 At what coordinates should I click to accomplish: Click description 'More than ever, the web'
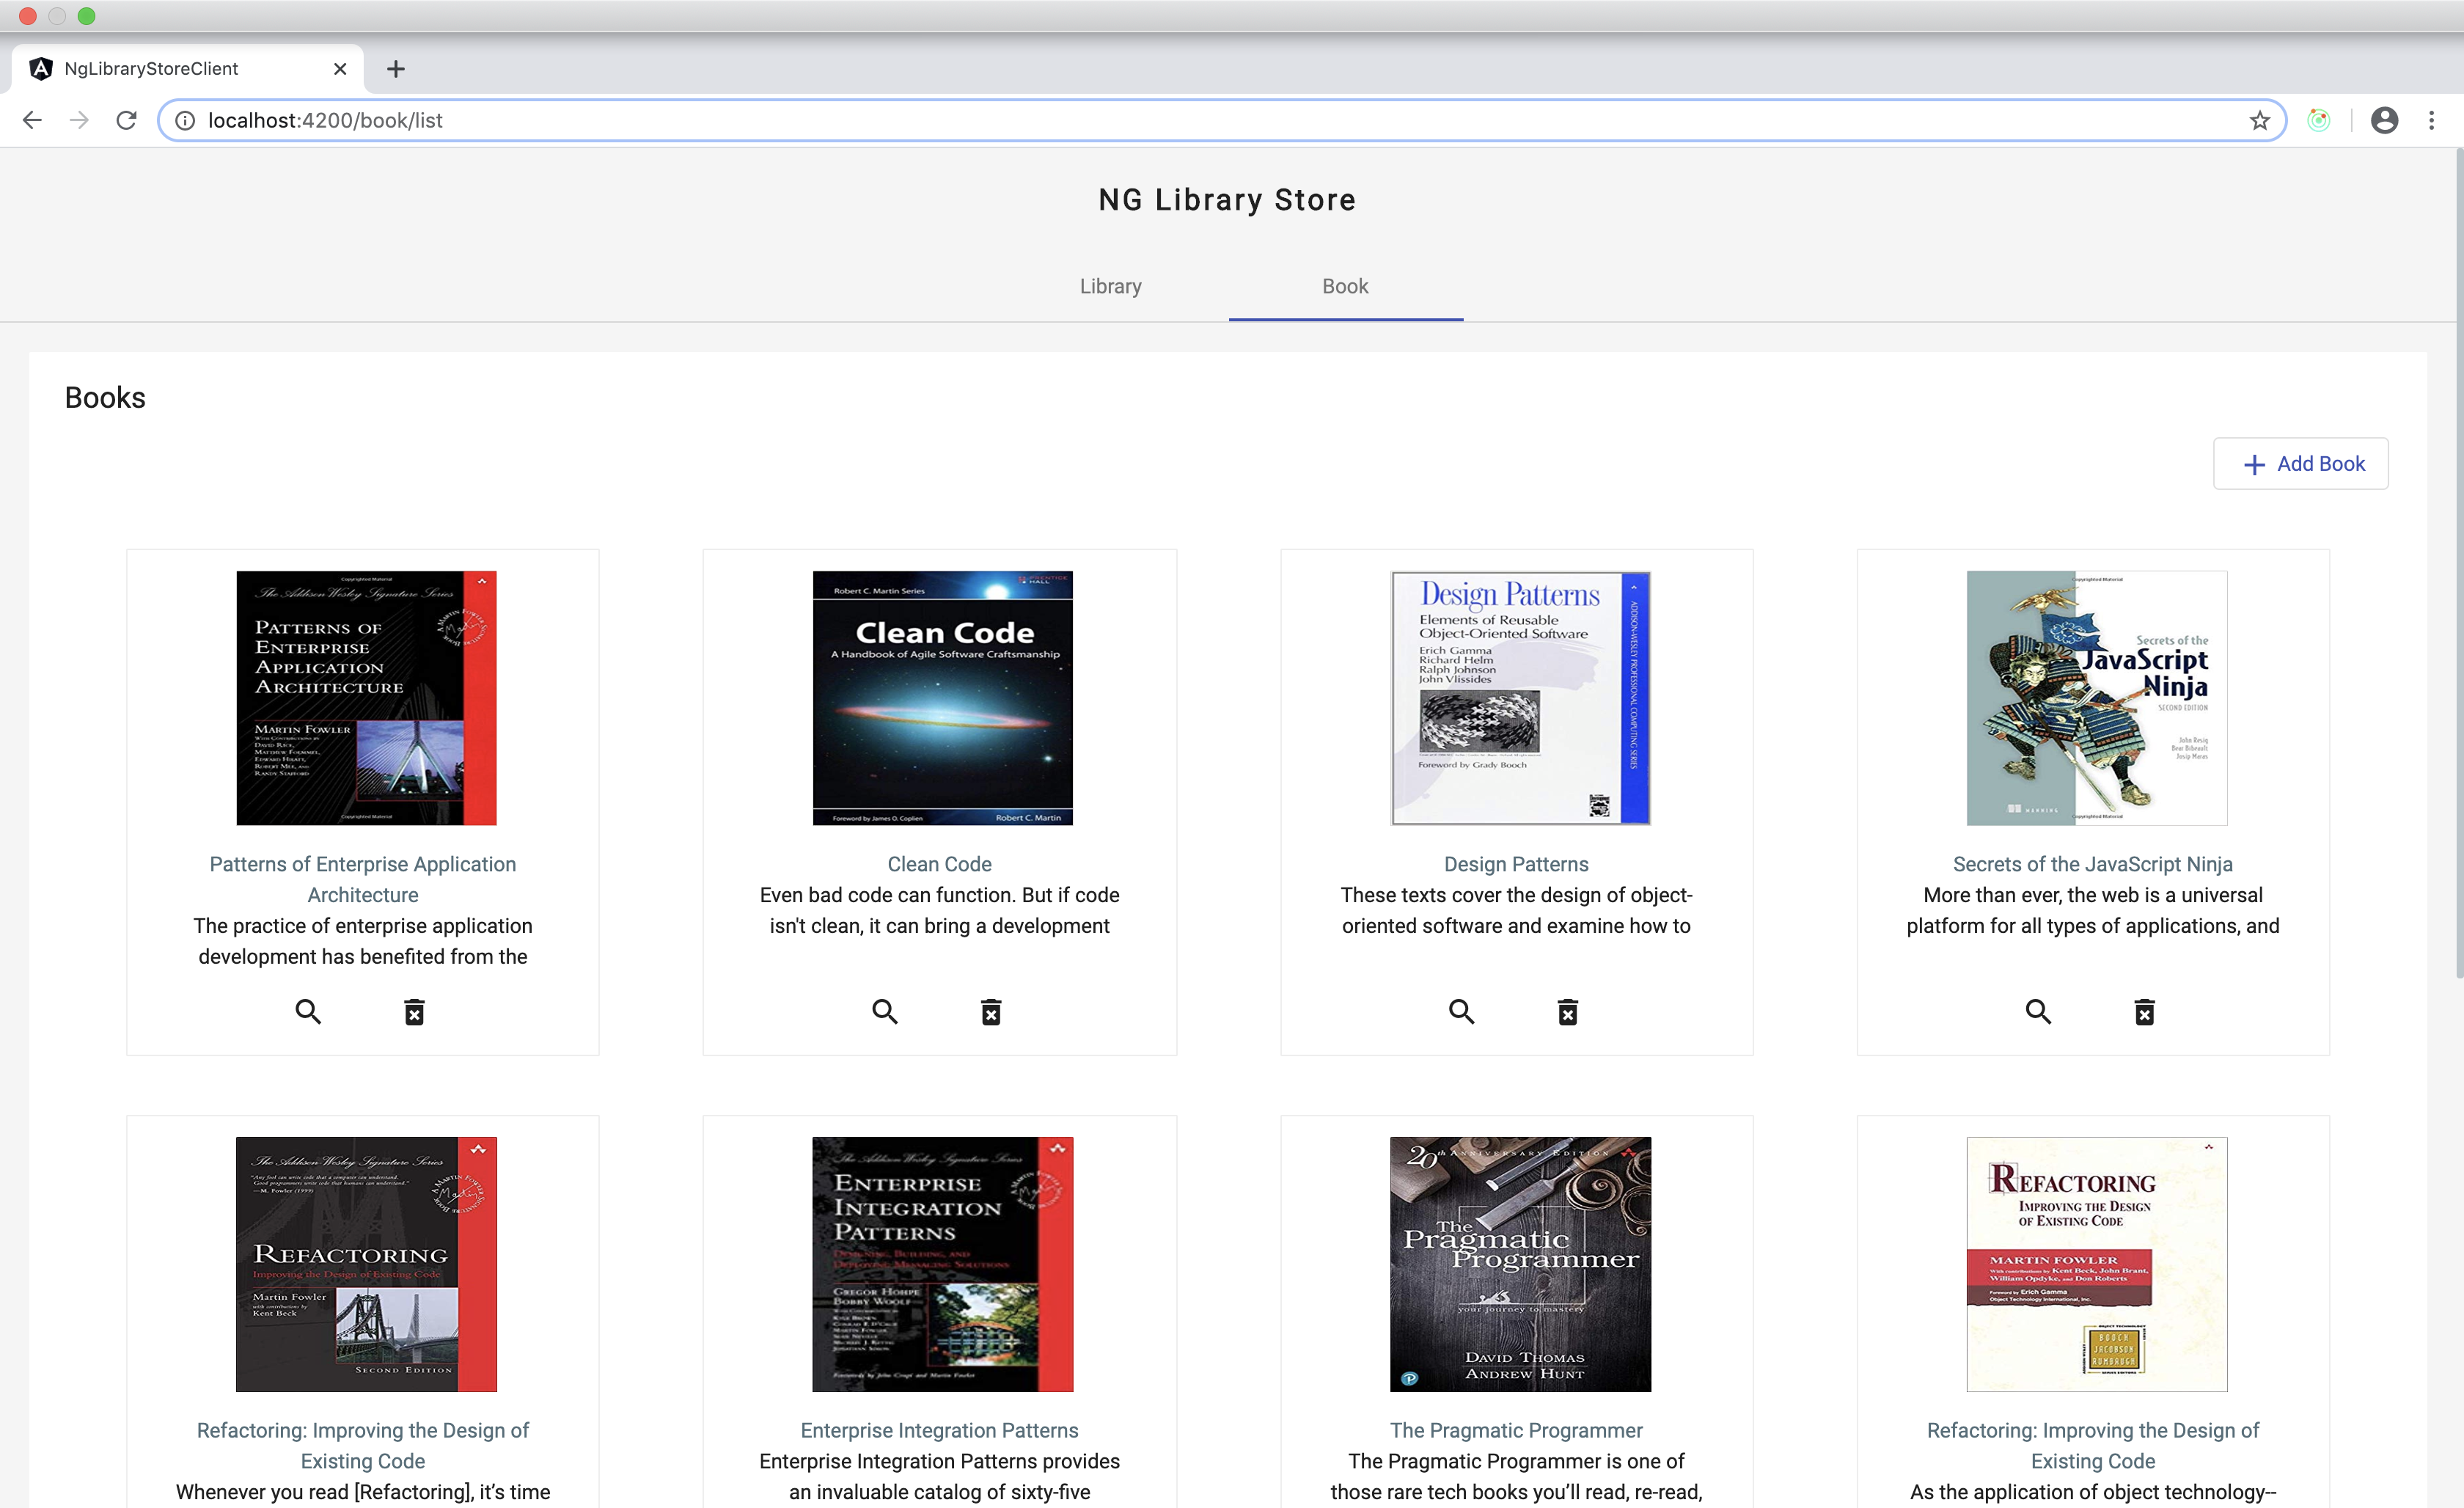pyautogui.click(x=2092, y=910)
